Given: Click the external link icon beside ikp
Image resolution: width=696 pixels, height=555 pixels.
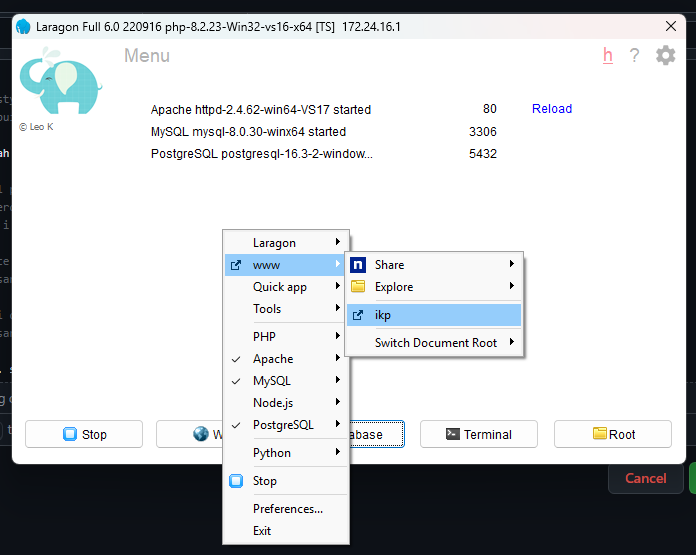Looking at the screenshot, I should coord(358,315).
